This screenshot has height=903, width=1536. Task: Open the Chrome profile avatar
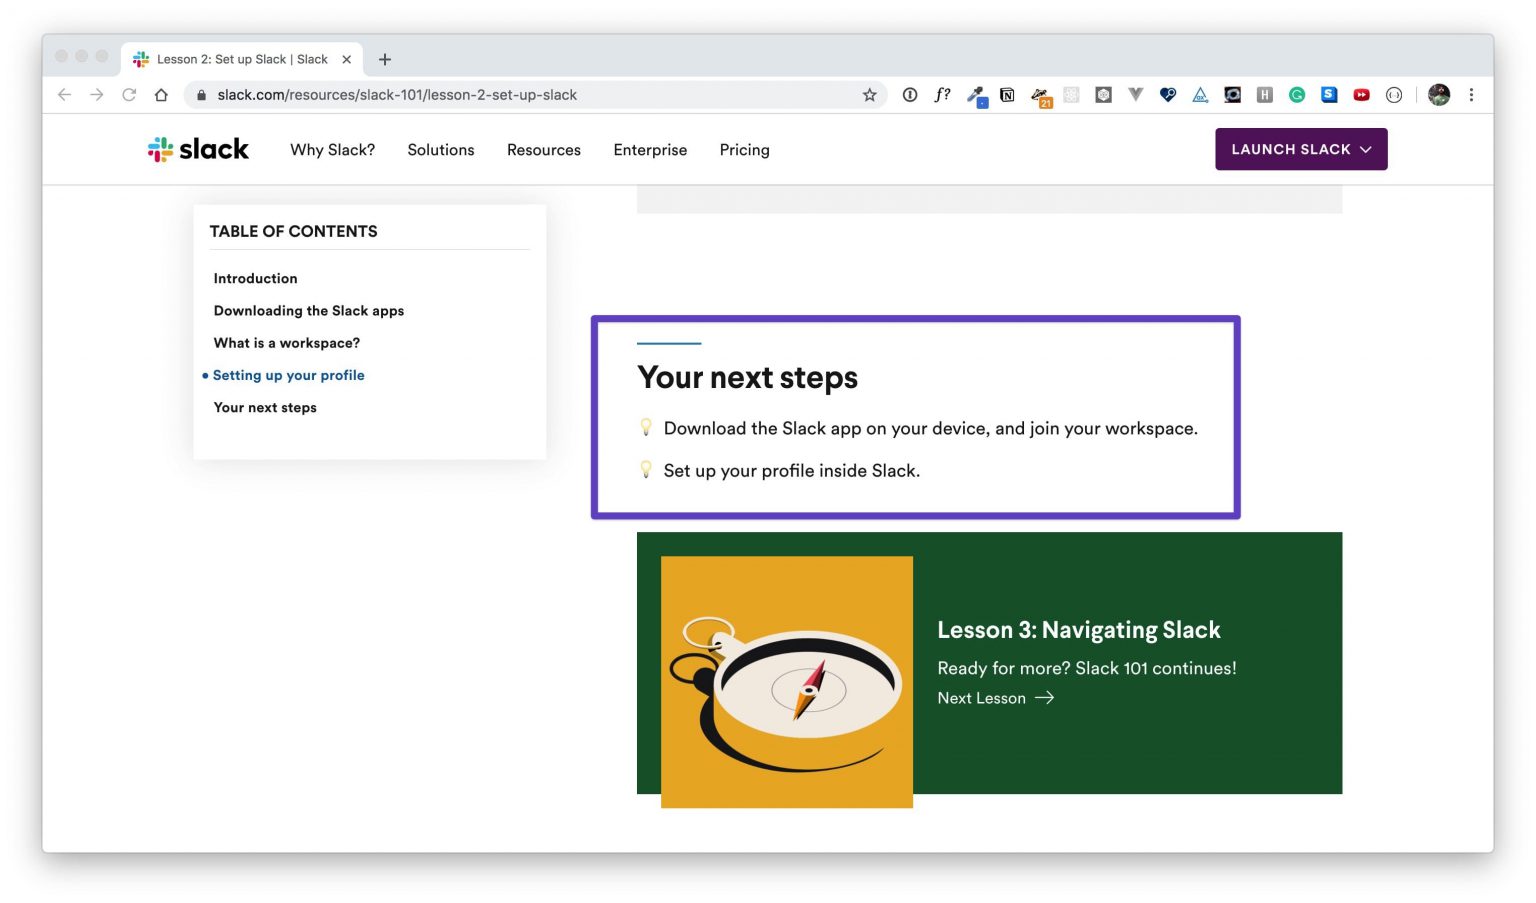[x=1438, y=94]
